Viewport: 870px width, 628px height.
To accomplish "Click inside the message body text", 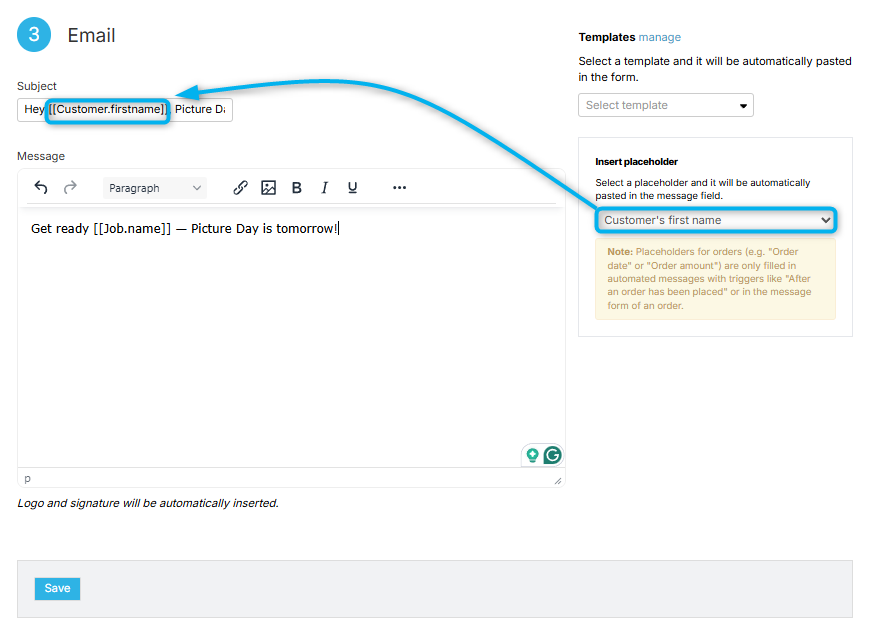I will pyautogui.click(x=184, y=229).
